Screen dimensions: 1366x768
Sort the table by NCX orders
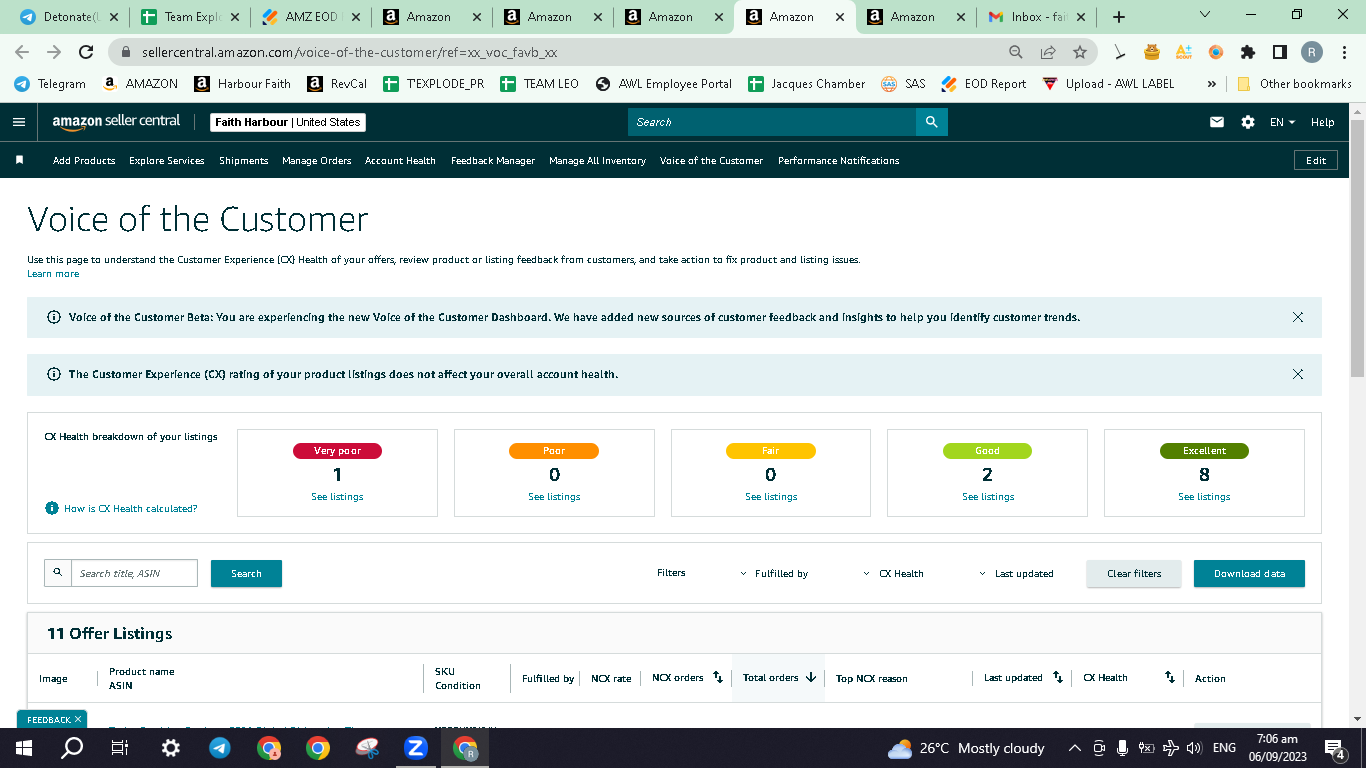click(718, 678)
